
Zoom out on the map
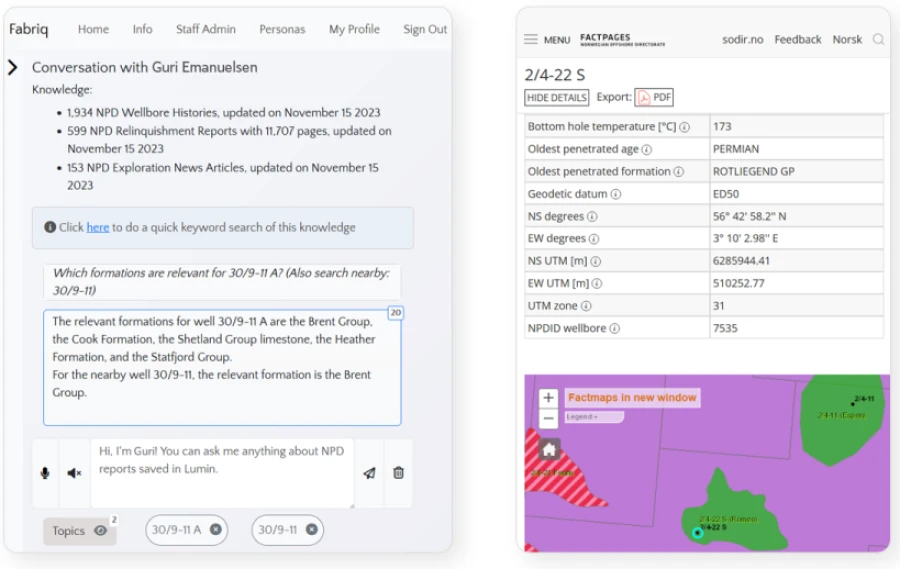(548, 418)
